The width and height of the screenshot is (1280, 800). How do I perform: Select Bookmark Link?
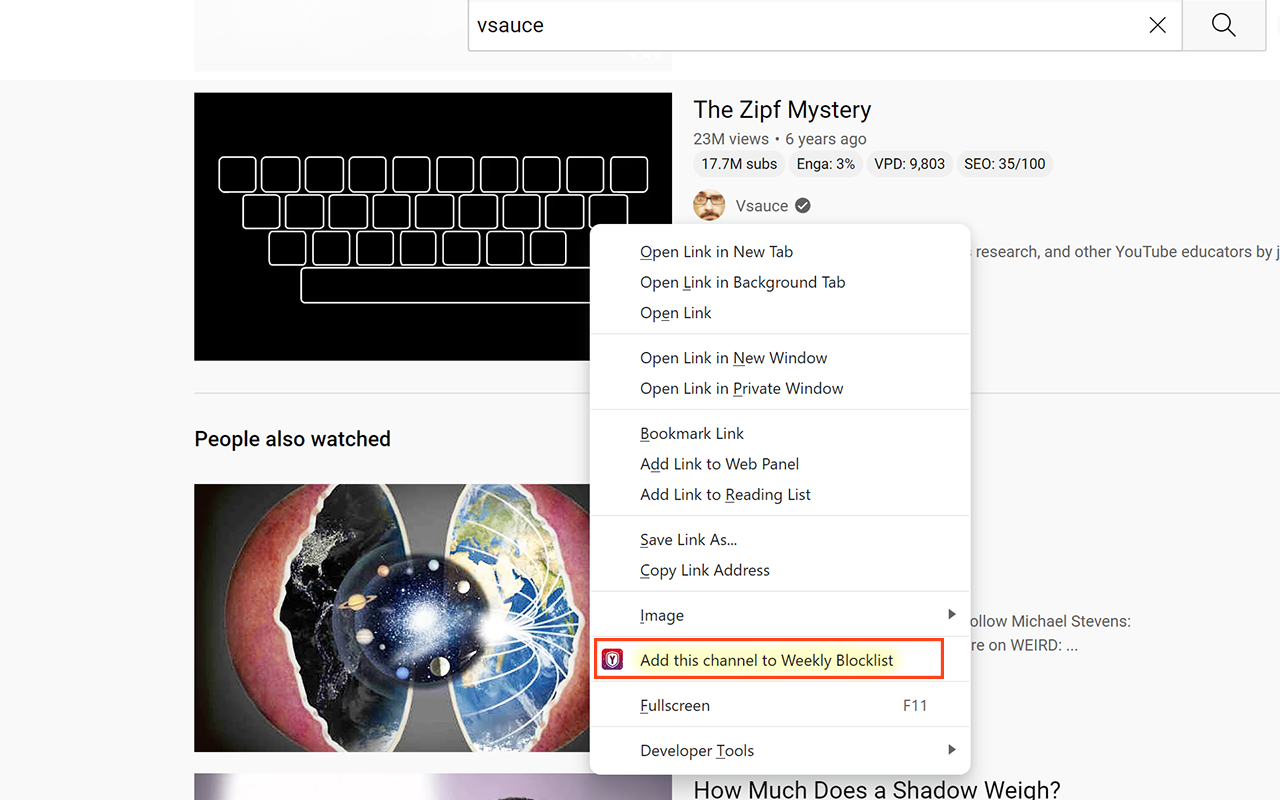tap(780, 433)
